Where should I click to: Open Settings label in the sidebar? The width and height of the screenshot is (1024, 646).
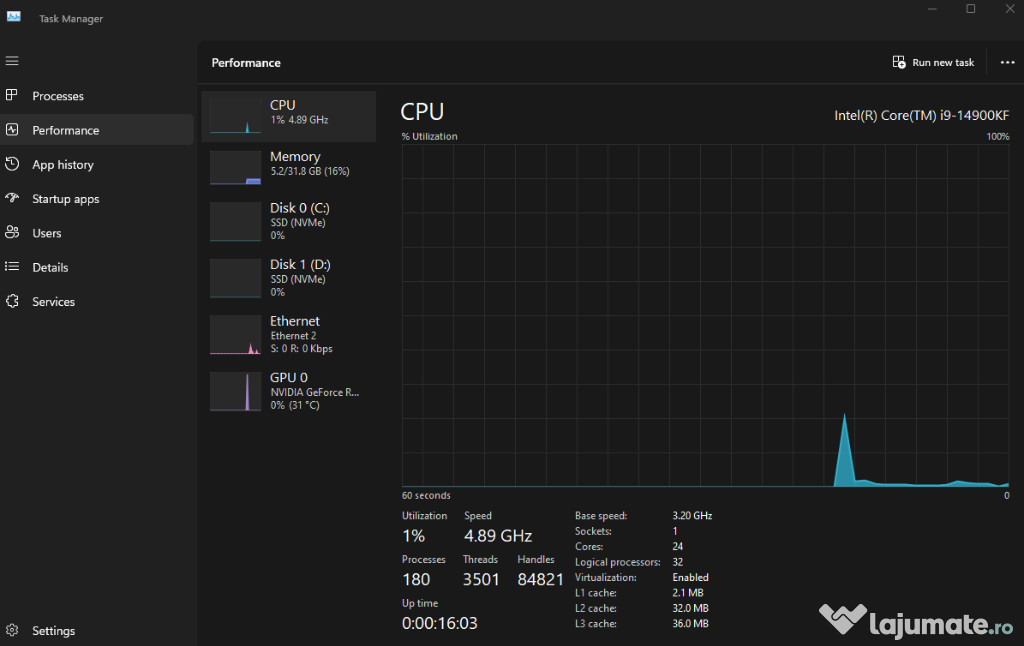click(54, 631)
